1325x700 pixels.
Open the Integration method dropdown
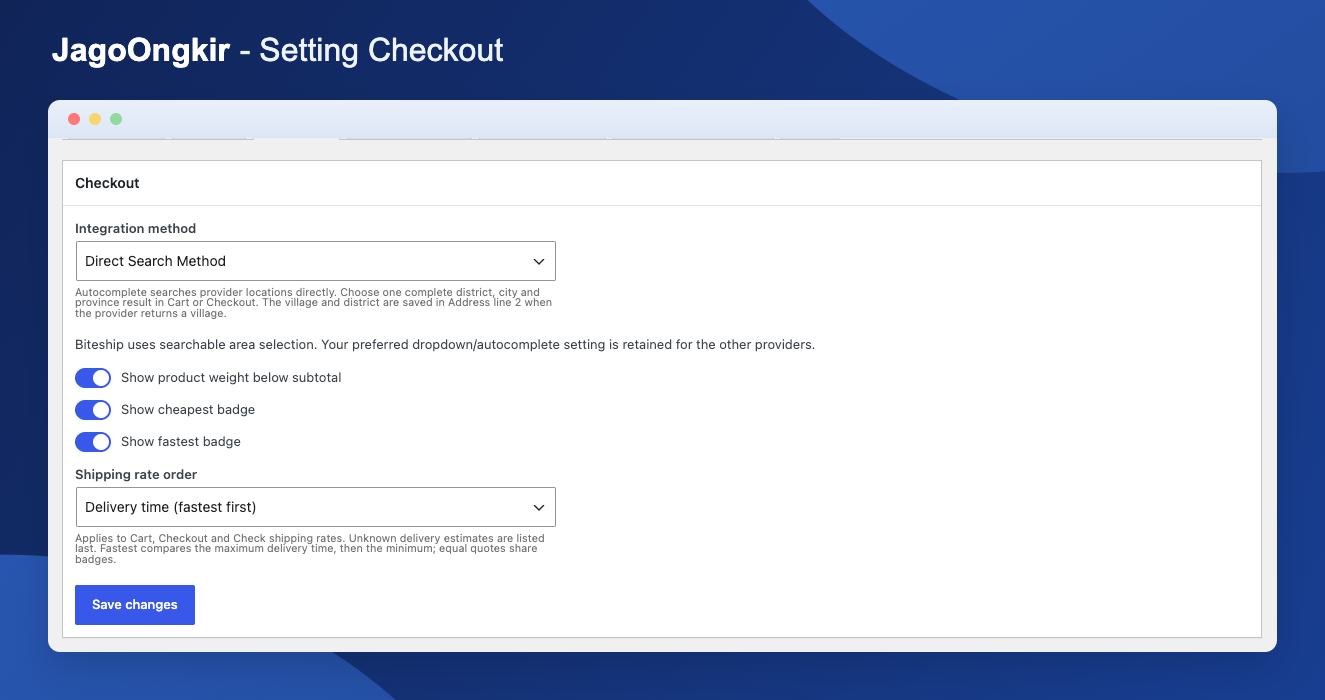pos(316,261)
